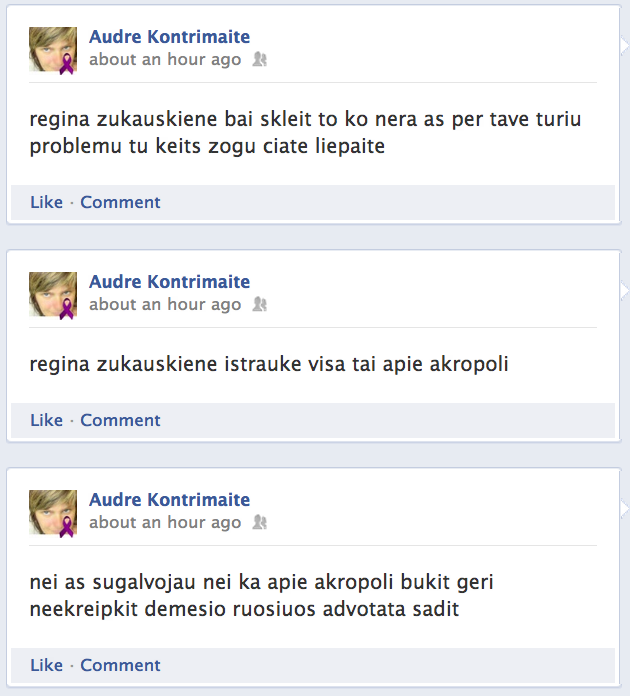
Task: Like the post mentioning advotata sadit
Action: tap(47, 665)
